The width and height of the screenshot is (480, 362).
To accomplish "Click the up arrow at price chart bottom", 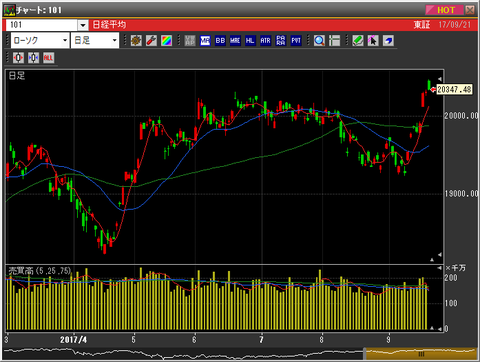I will point(432,259).
